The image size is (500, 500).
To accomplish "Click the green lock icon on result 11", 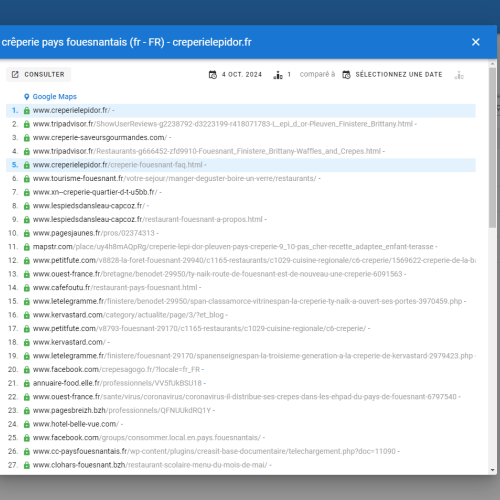I will tap(27, 247).
